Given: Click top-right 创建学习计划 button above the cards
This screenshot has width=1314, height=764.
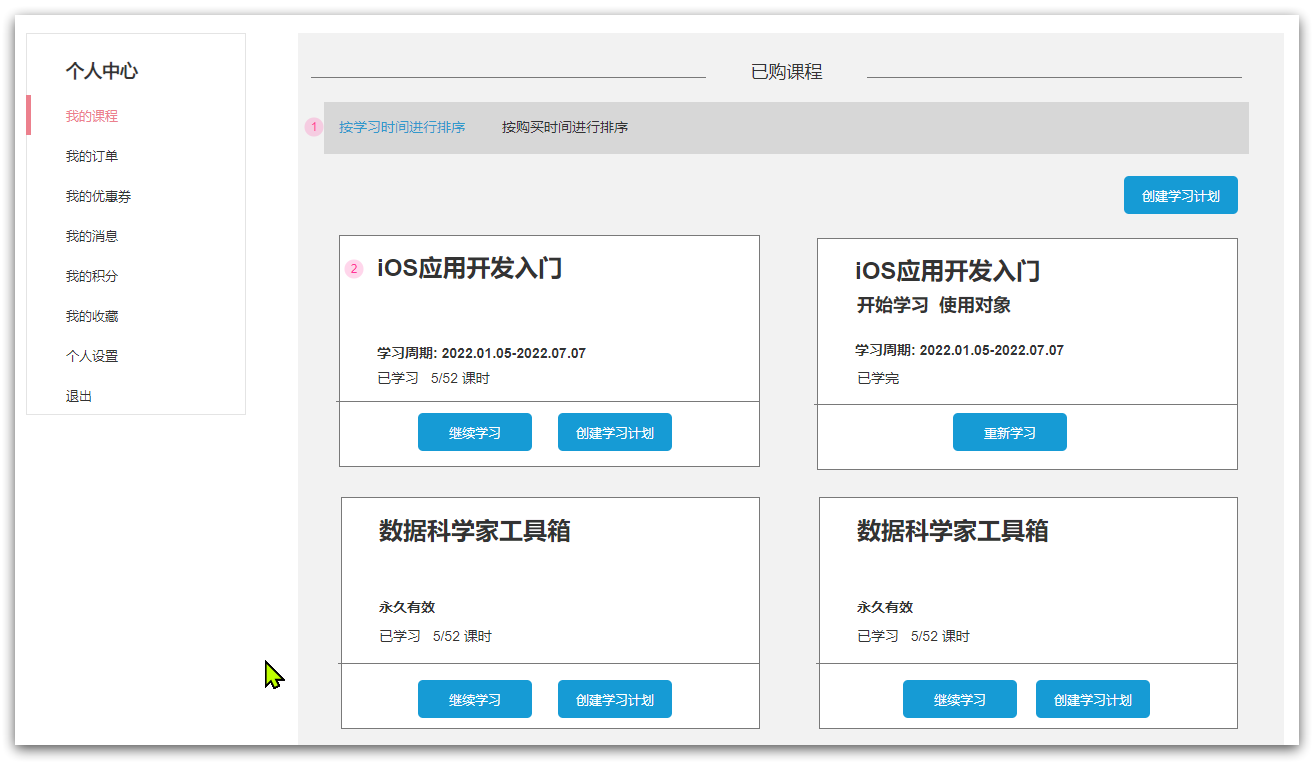Looking at the screenshot, I should [1181, 195].
